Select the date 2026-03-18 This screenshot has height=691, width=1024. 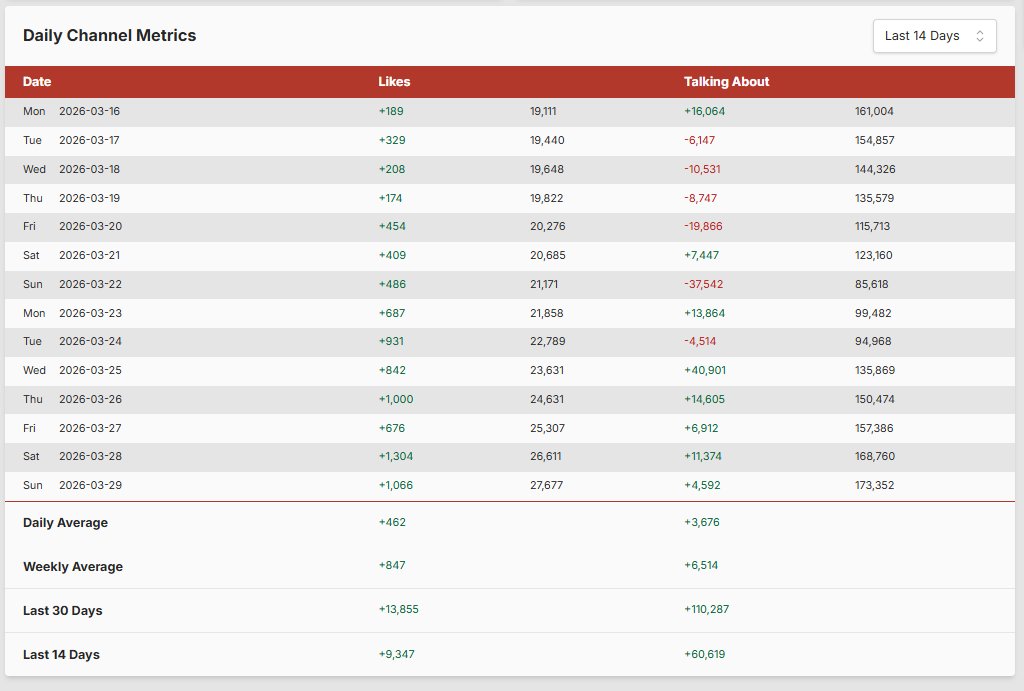[x=89, y=169]
